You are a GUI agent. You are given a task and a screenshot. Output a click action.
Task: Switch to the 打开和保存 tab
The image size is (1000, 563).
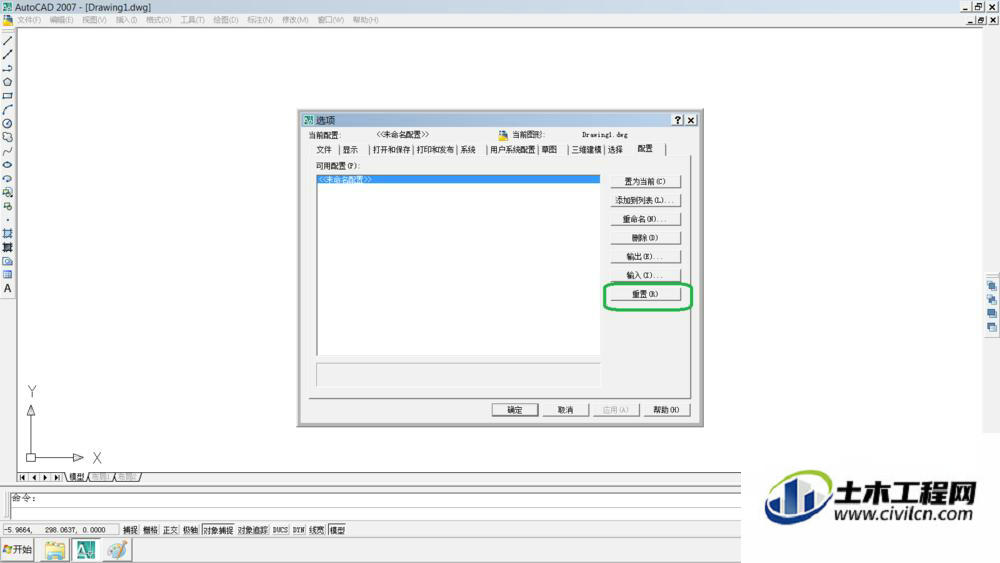tap(392, 150)
